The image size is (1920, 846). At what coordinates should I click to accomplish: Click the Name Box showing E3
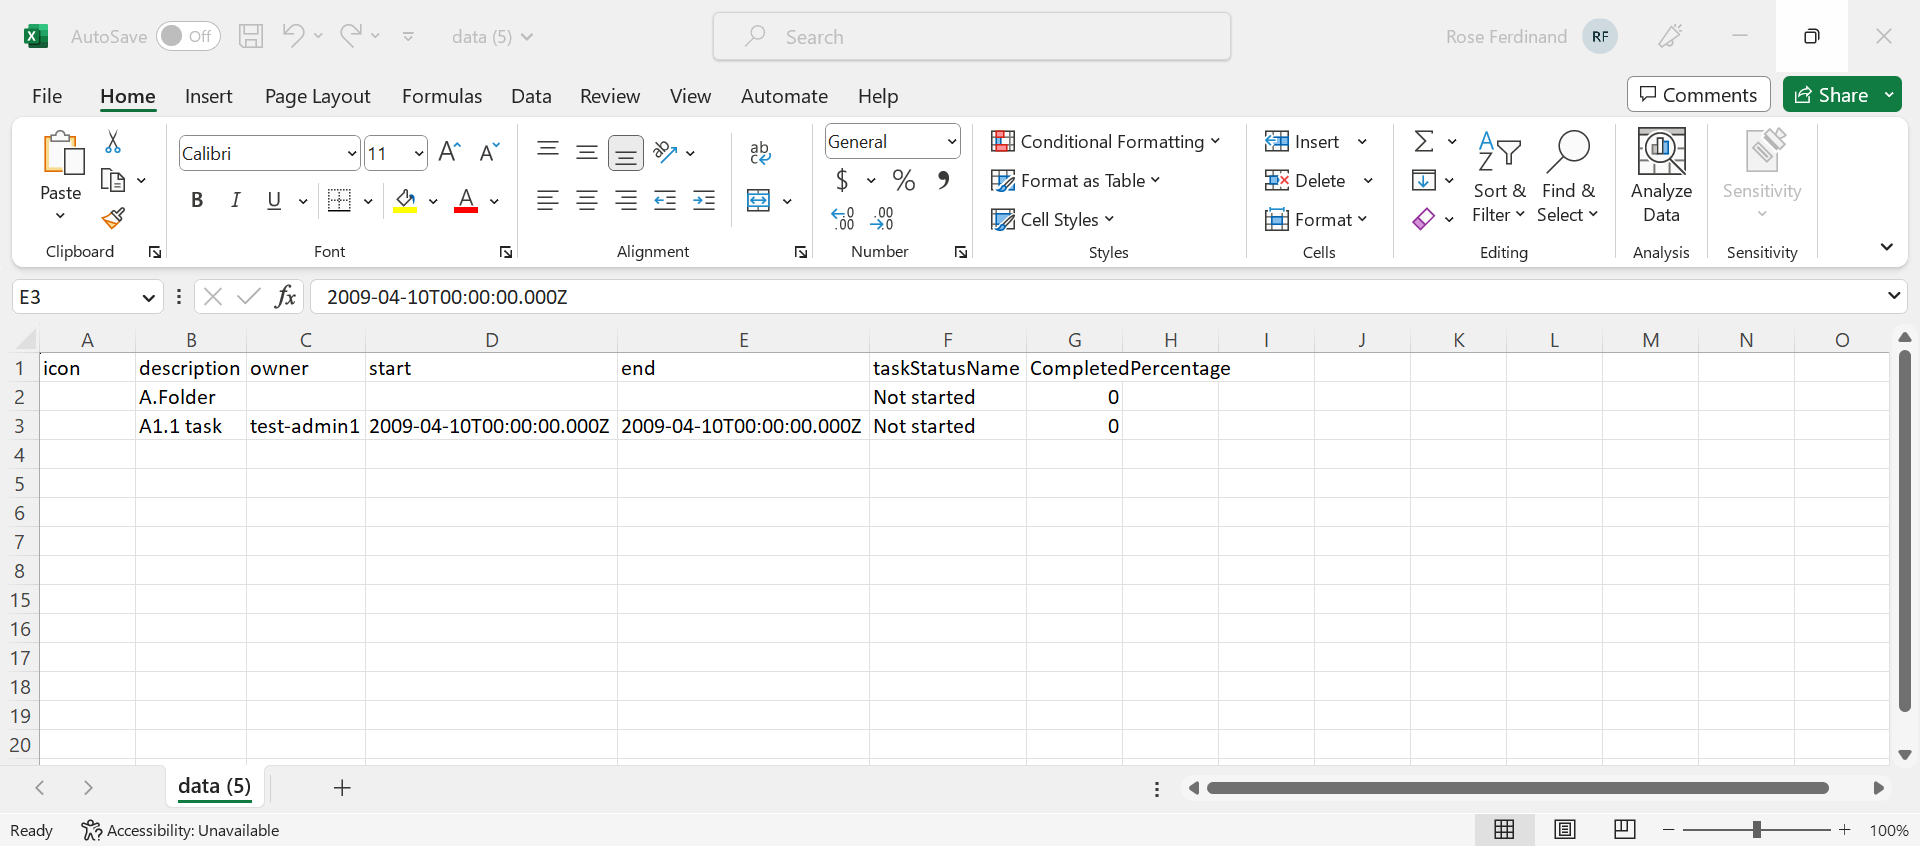(x=75, y=297)
